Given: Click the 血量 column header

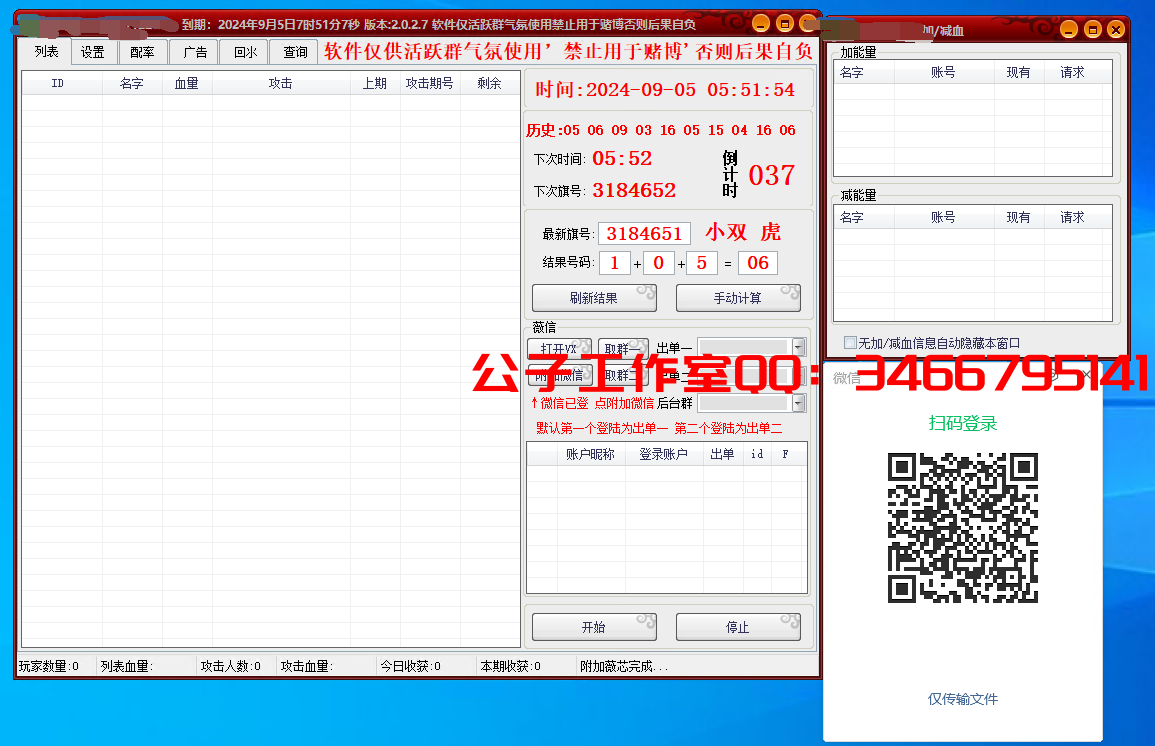Looking at the screenshot, I should 186,83.
